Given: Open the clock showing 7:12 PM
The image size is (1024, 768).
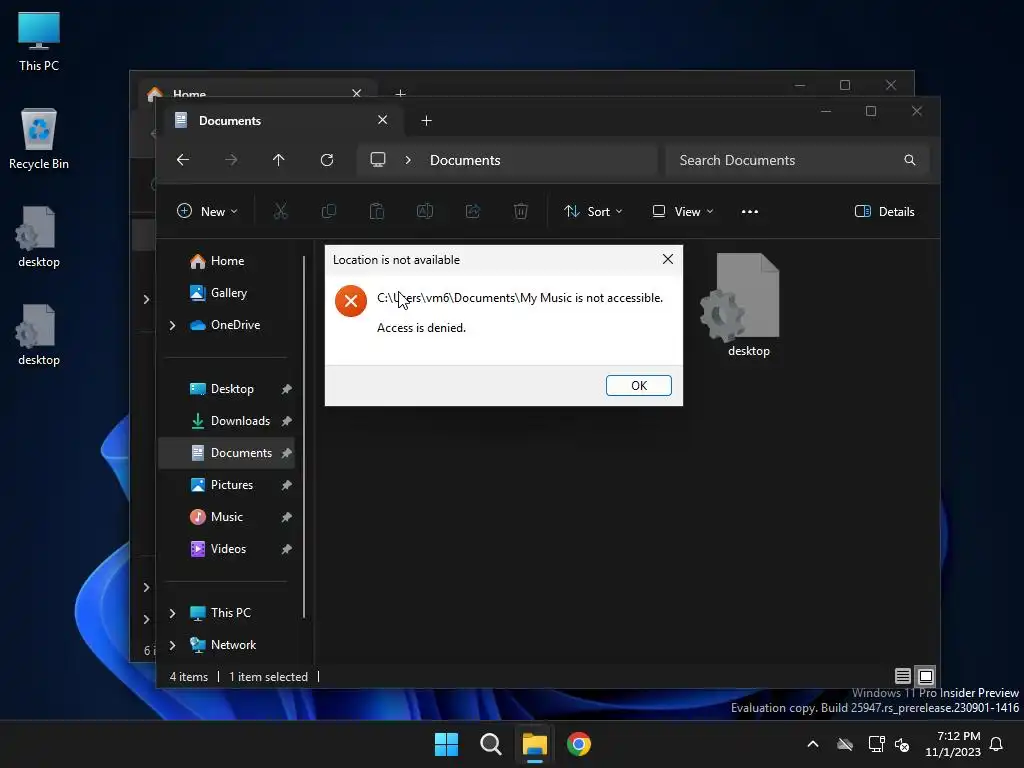Looking at the screenshot, I should click(953, 744).
